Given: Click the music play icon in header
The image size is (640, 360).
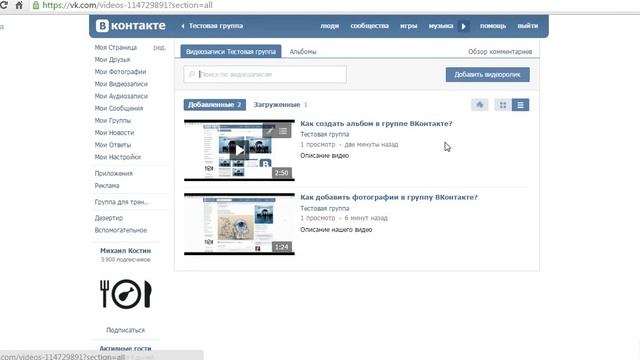Looking at the screenshot, I should tap(463, 26).
